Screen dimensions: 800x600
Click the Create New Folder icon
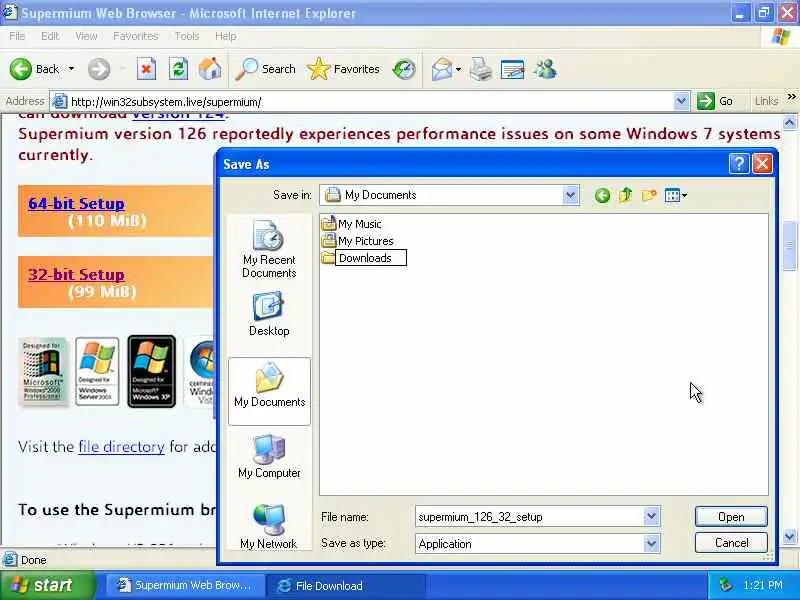[x=648, y=195]
